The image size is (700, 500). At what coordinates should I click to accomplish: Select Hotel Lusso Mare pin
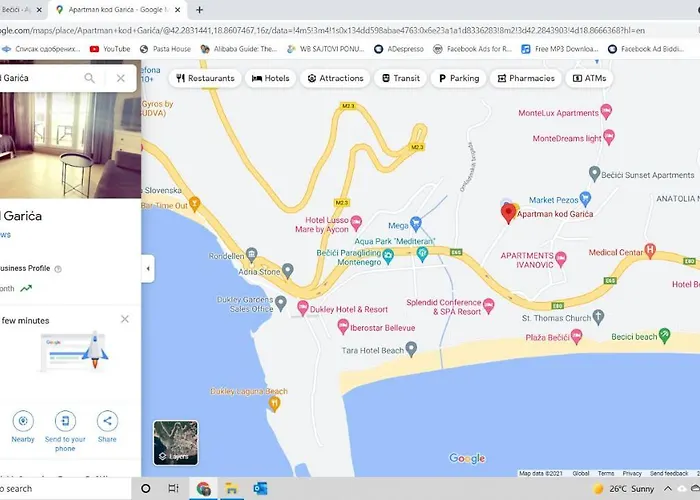(356, 223)
